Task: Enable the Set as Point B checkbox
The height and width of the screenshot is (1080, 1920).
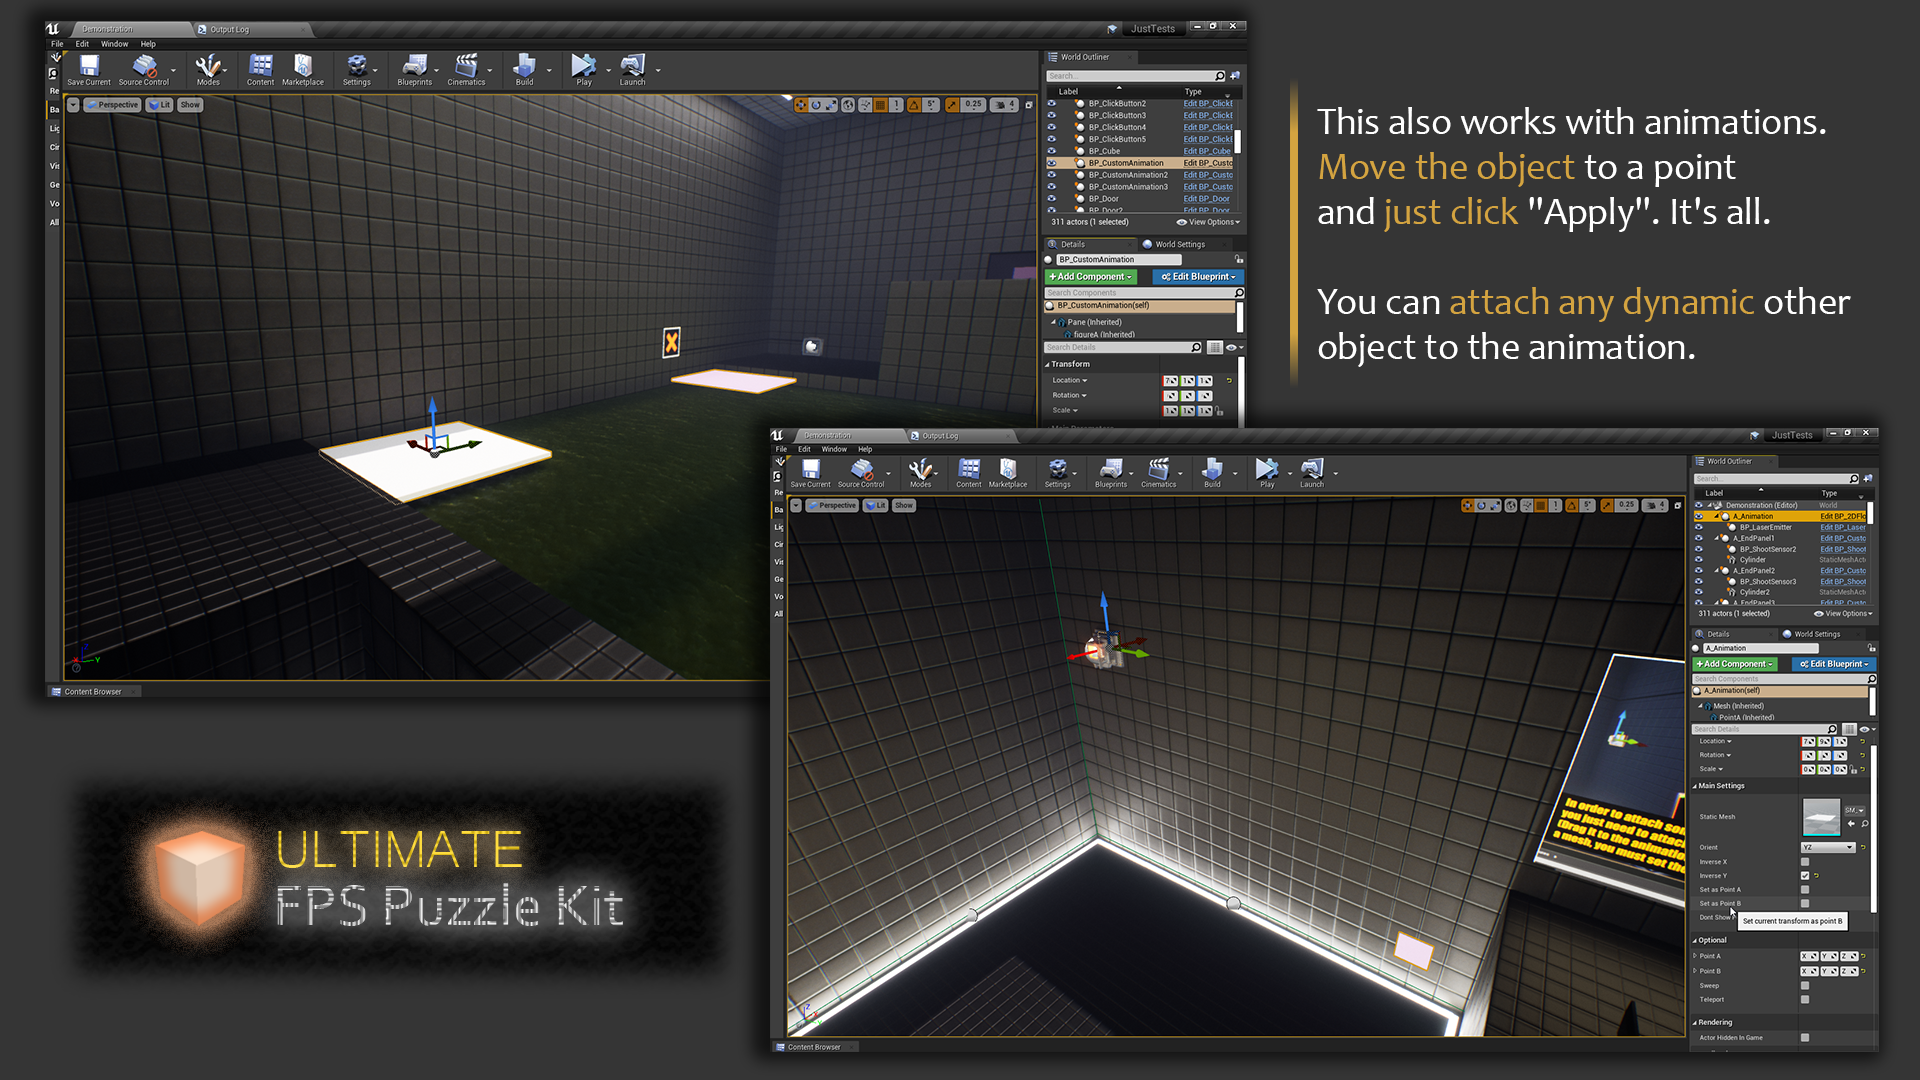Action: [x=1805, y=903]
